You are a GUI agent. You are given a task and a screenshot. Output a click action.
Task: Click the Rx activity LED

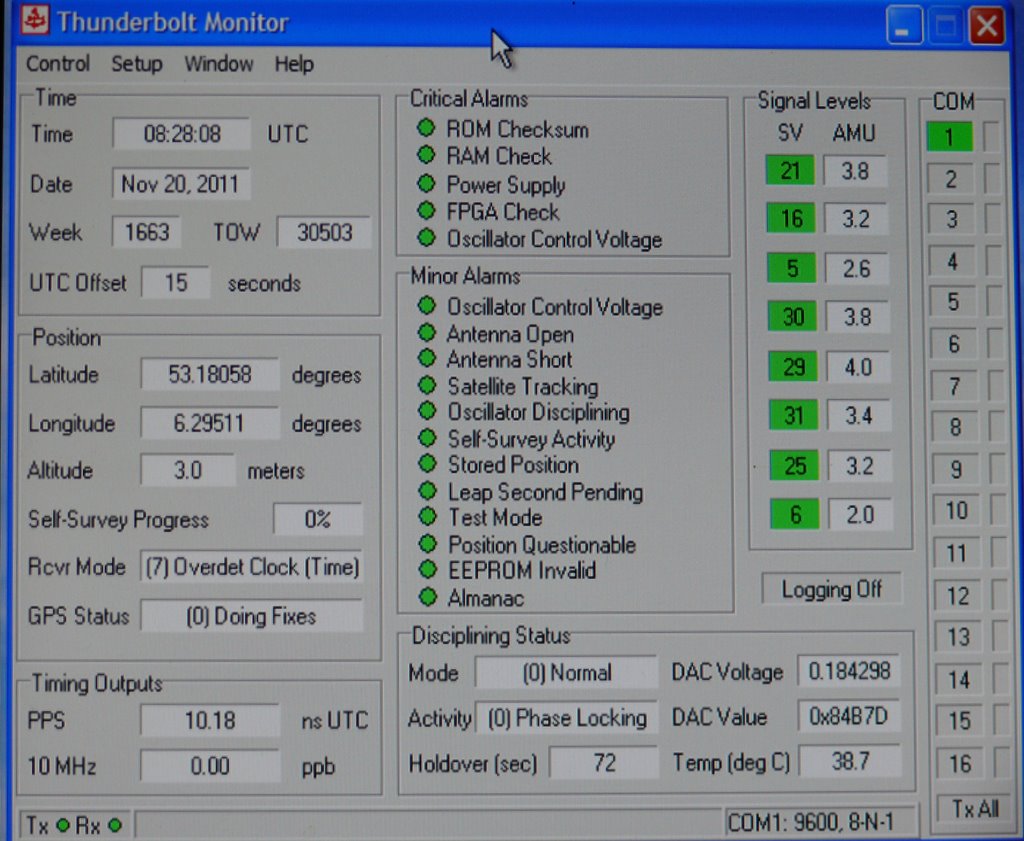pos(115,825)
